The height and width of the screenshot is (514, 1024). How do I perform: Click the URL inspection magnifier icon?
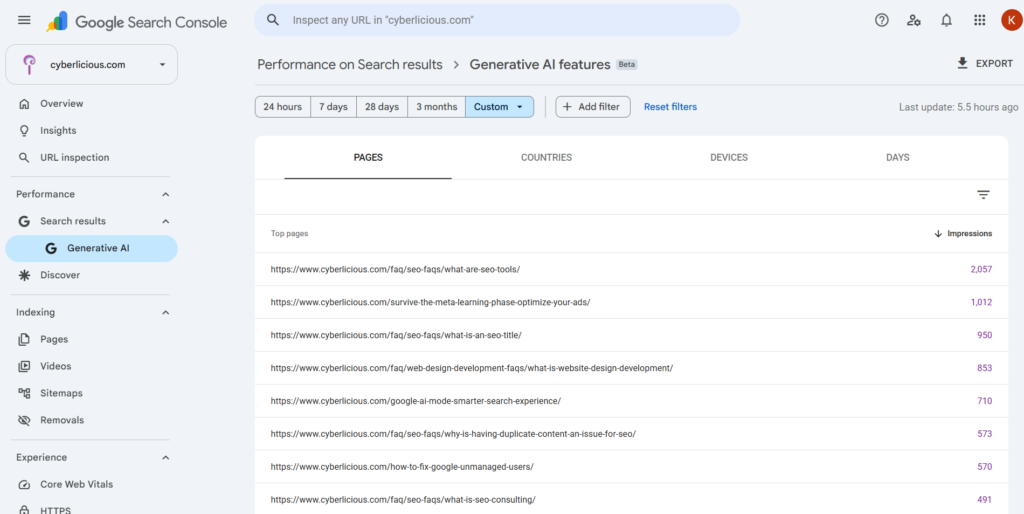[24, 157]
